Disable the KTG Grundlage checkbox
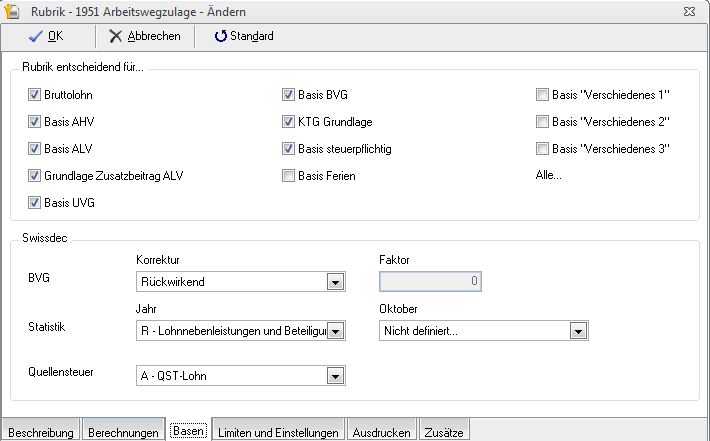The height and width of the screenshot is (441, 710). pos(289,122)
